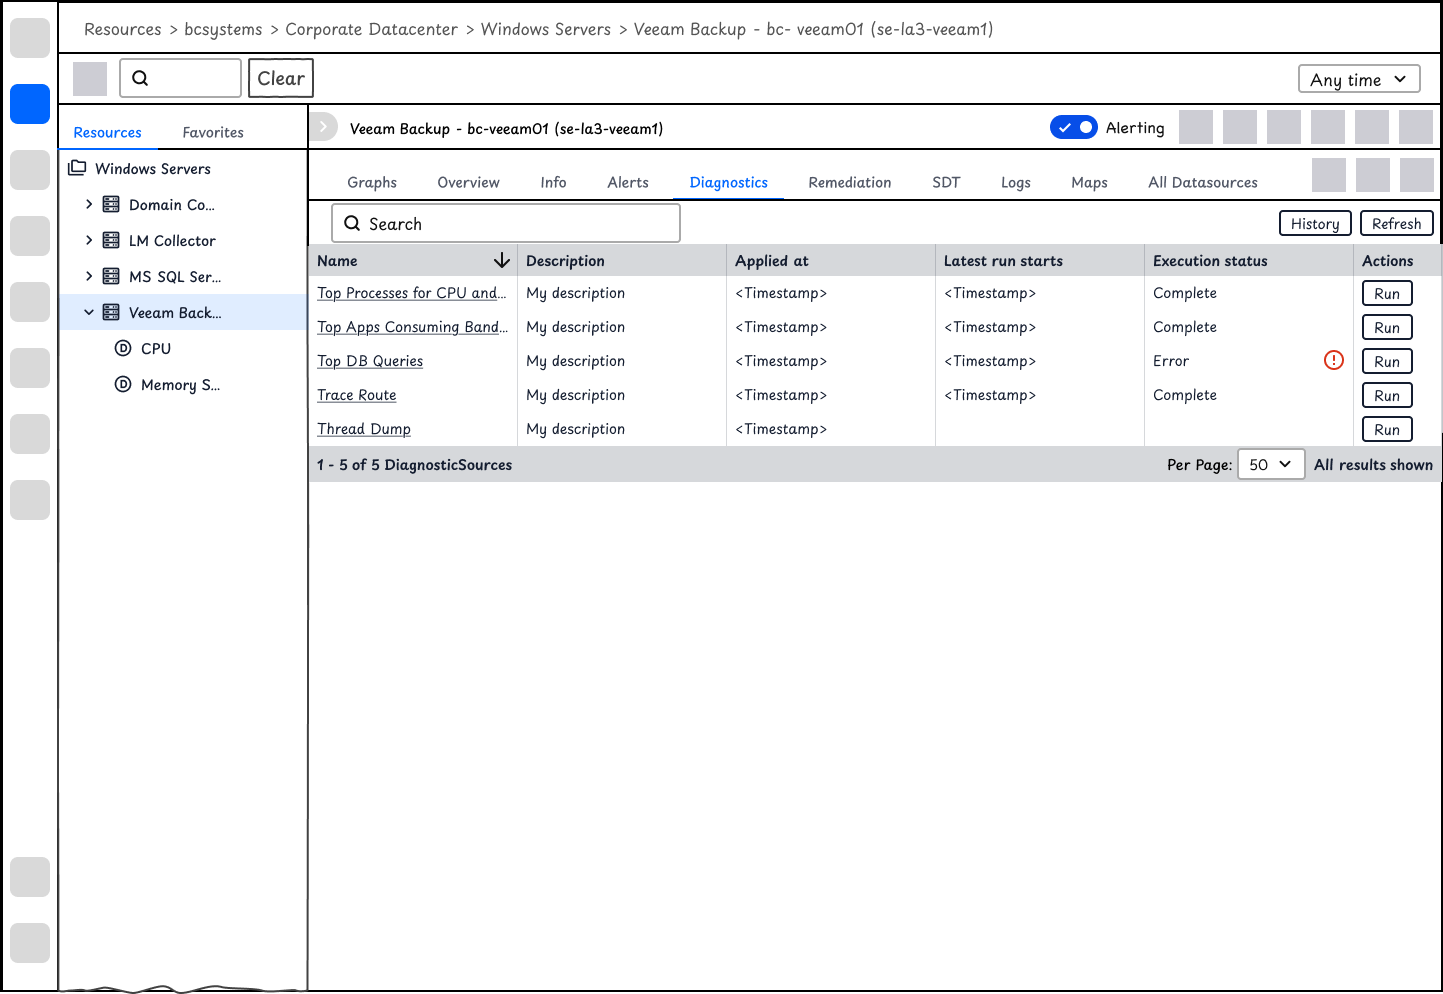Click Windows Servers in the breadcrumb

point(546,29)
